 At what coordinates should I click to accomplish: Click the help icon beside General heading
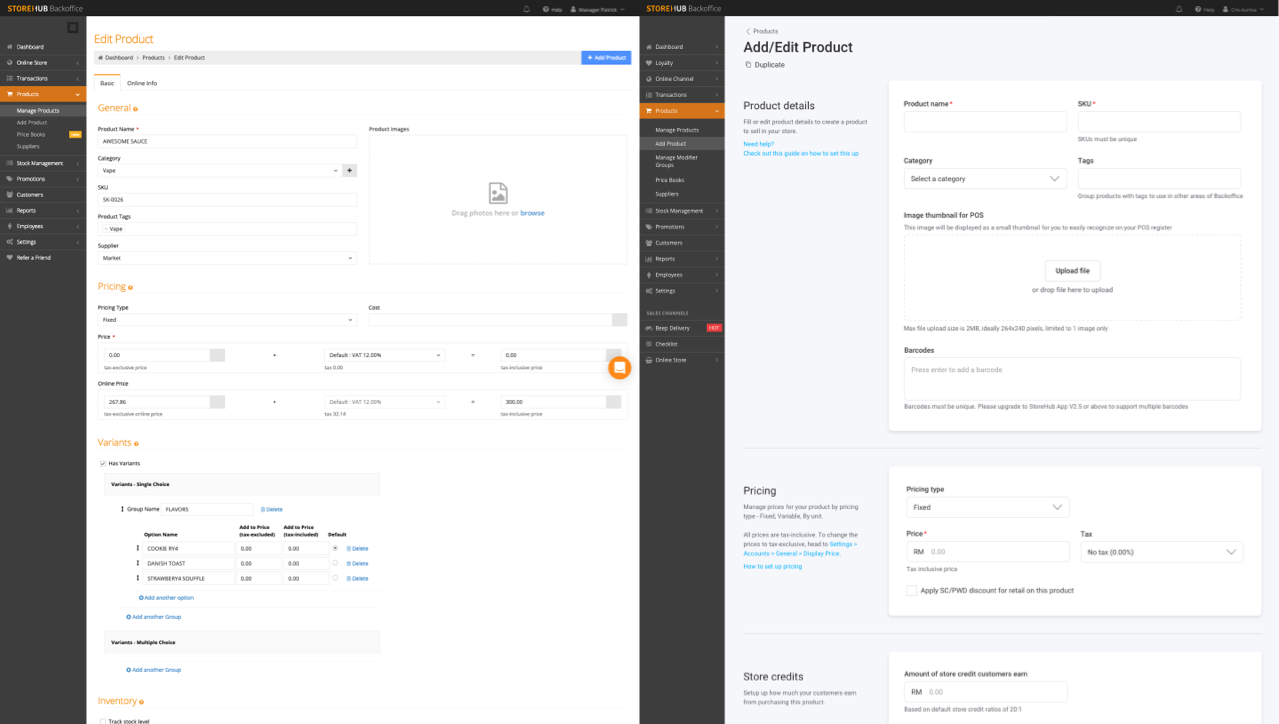[136, 109]
